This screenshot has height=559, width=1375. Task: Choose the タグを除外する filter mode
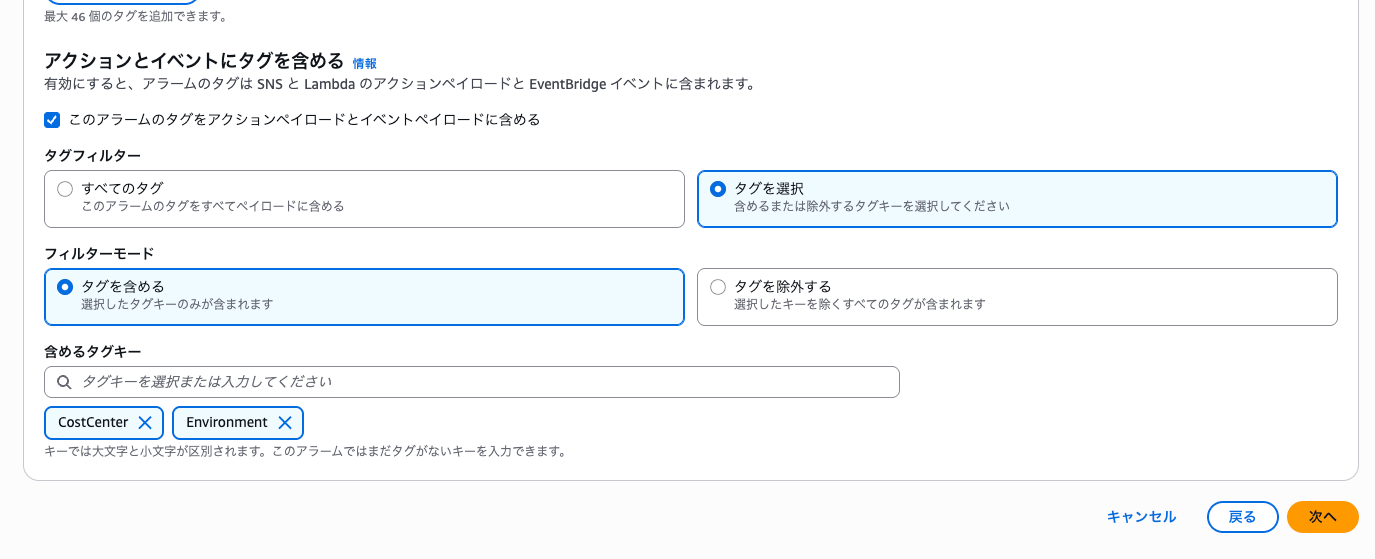718,287
